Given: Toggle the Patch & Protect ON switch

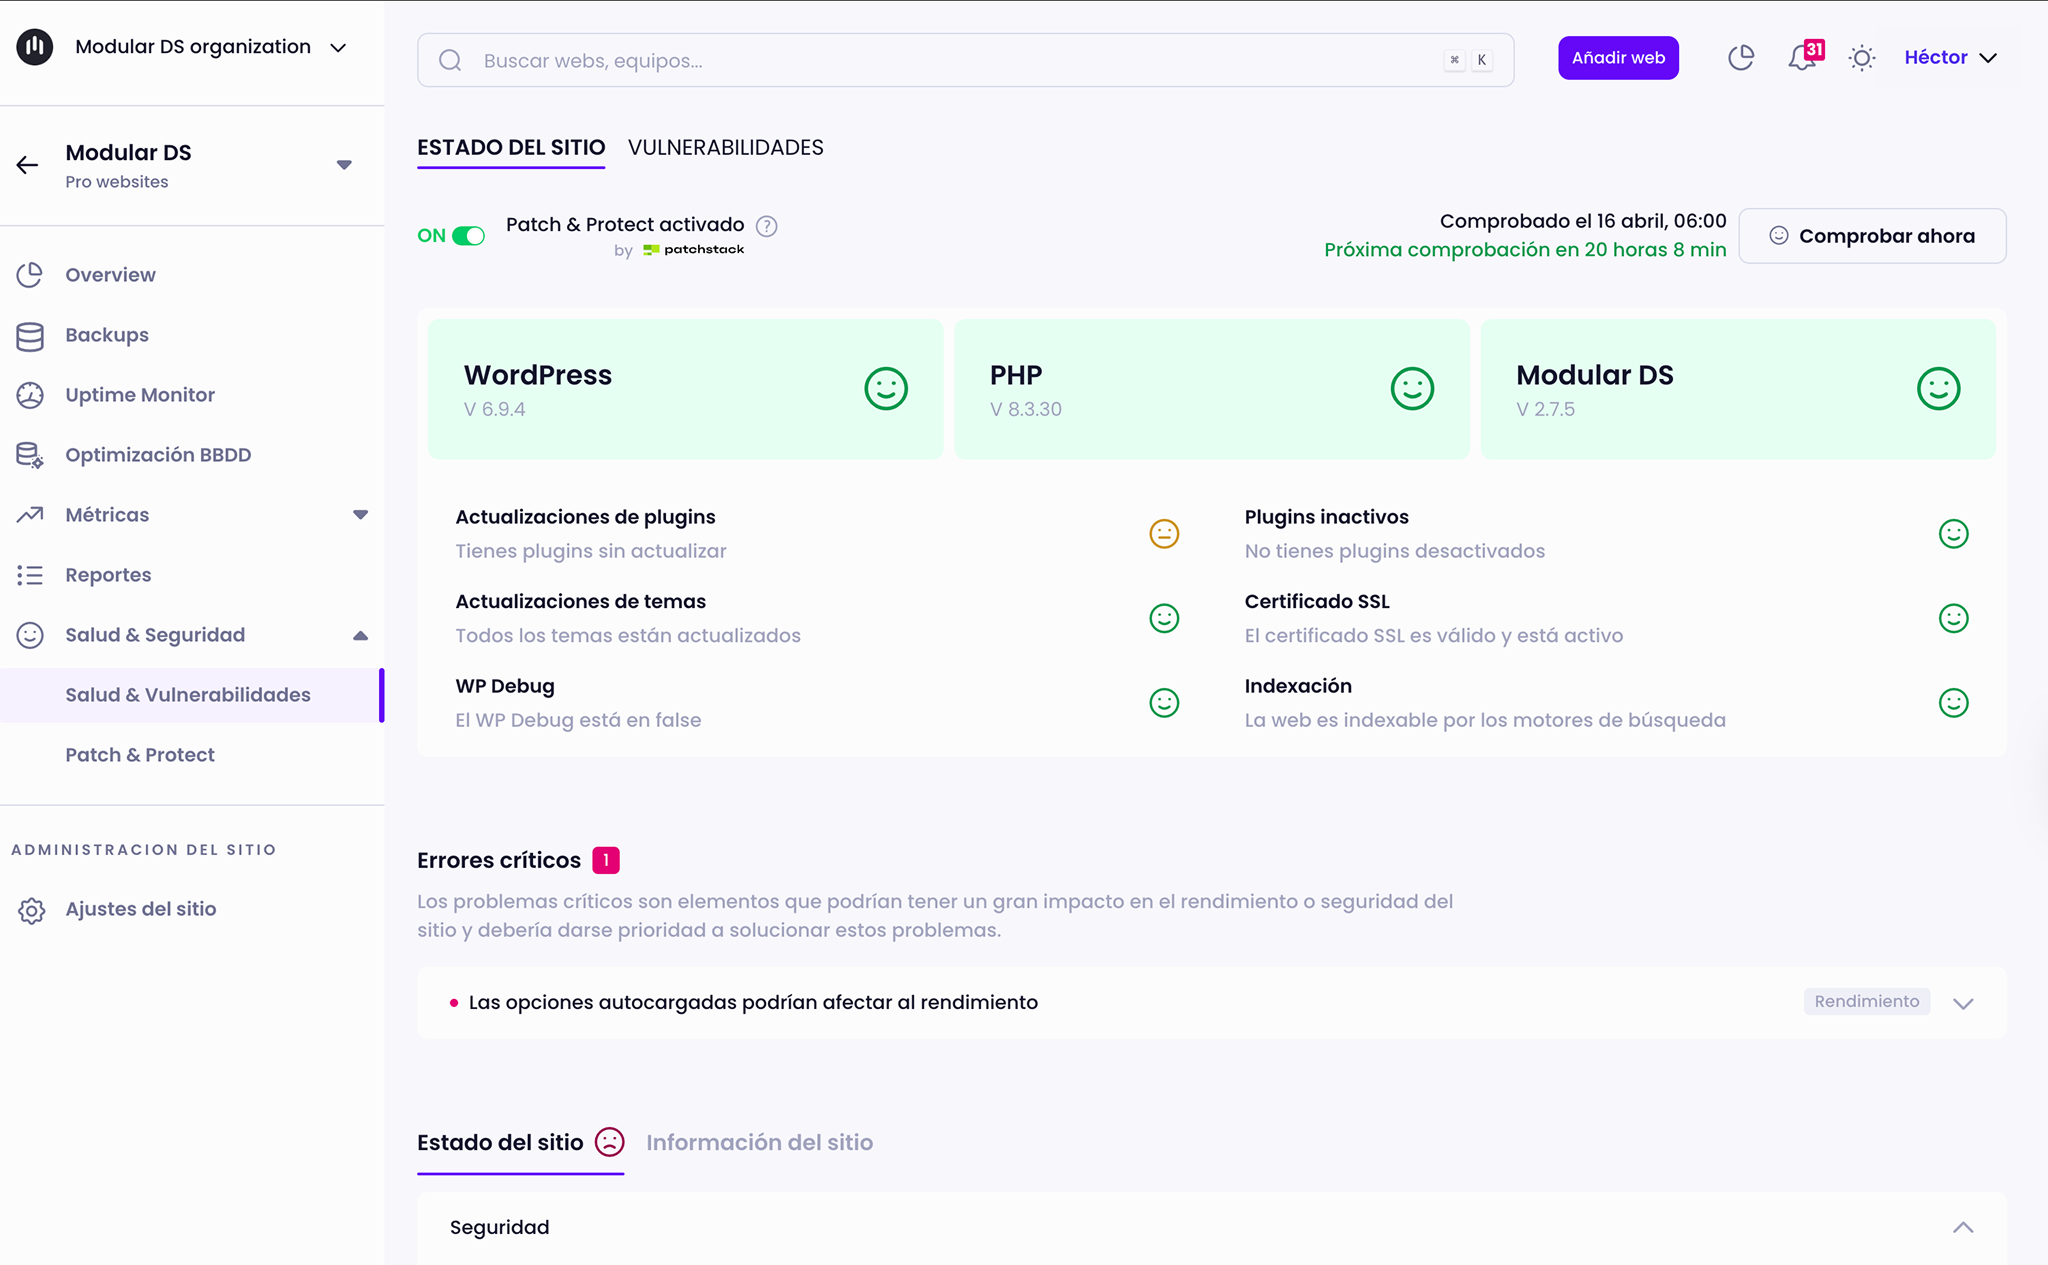Looking at the screenshot, I should 468,236.
